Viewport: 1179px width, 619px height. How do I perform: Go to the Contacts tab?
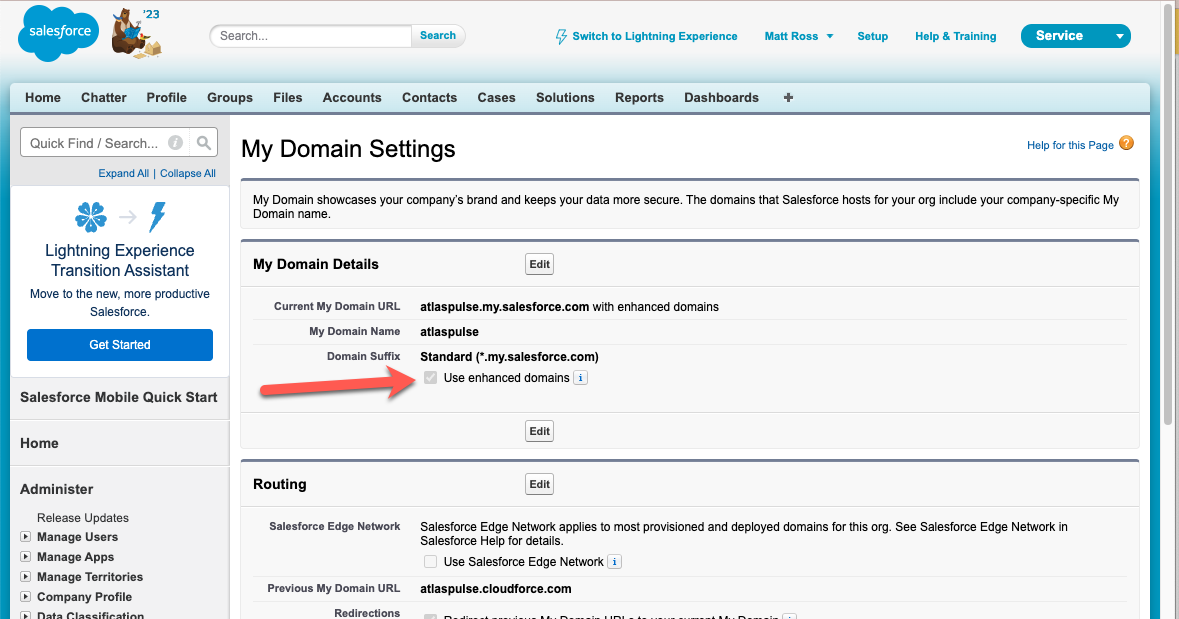pyautogui.click(x=429, y=98)
